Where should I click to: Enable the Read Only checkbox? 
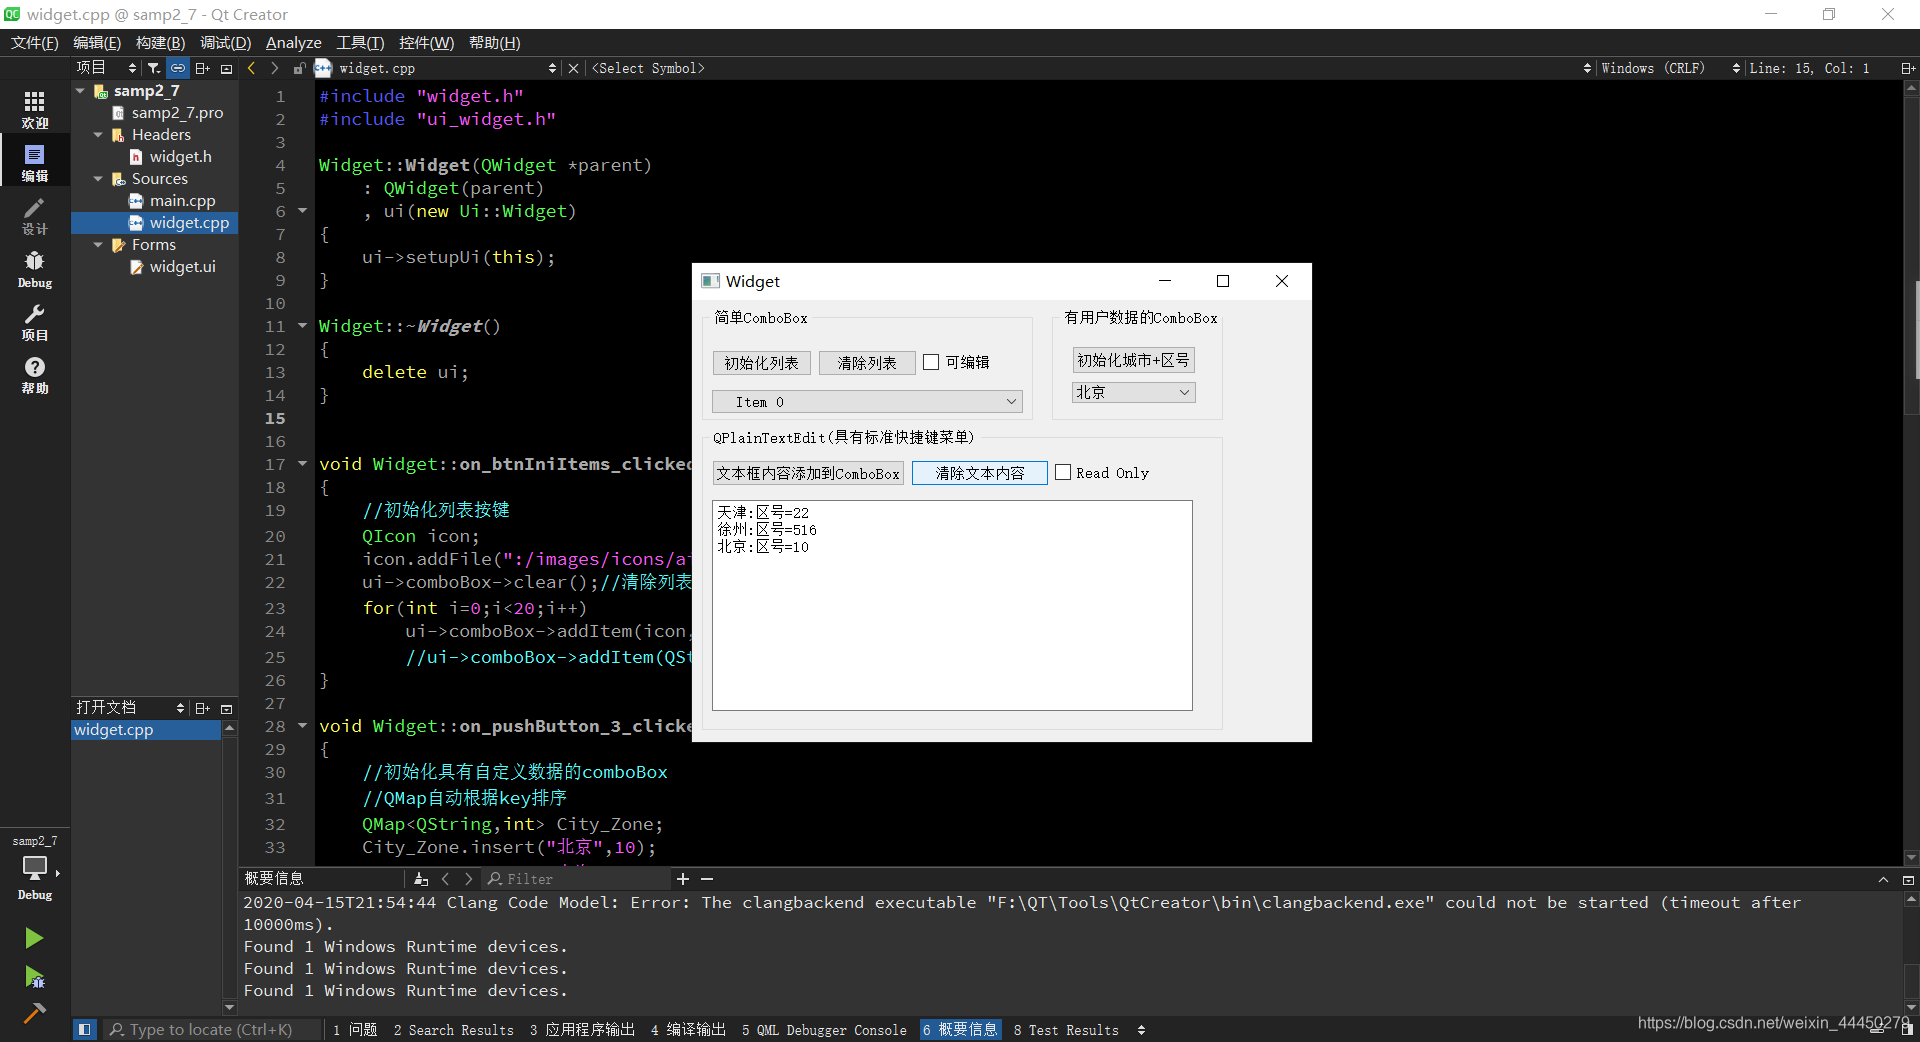(x=1063, y=472)
